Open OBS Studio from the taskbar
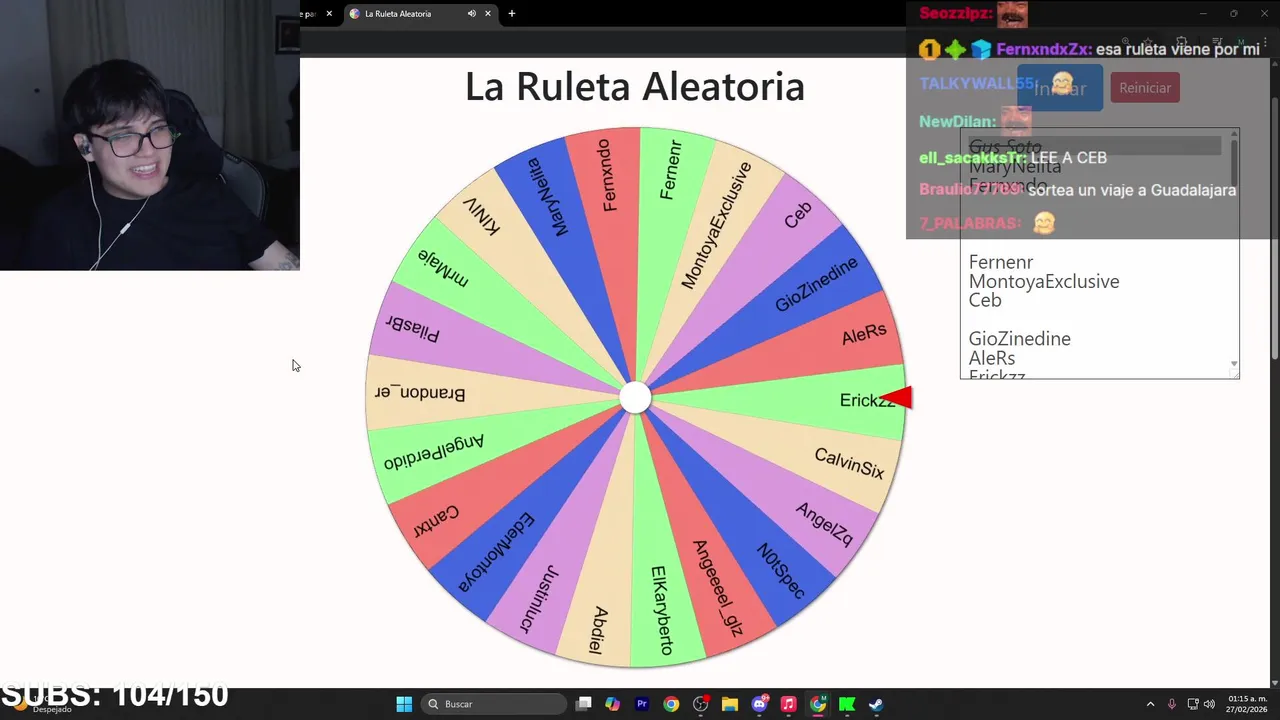This screenshot has width=1280, height=720. tap(701, 704)
